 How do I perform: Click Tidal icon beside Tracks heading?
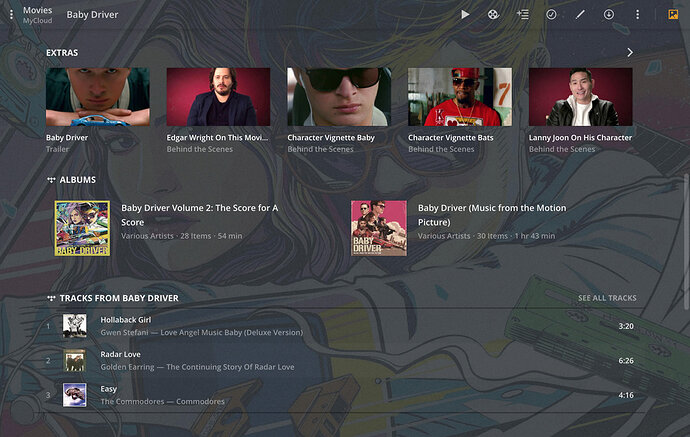click(51, 298)
